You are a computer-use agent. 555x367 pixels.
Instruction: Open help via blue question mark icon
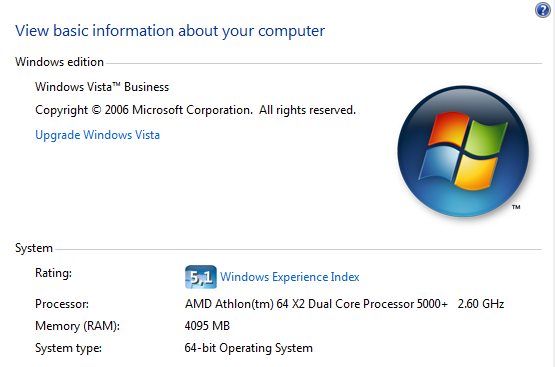point(542,10)
